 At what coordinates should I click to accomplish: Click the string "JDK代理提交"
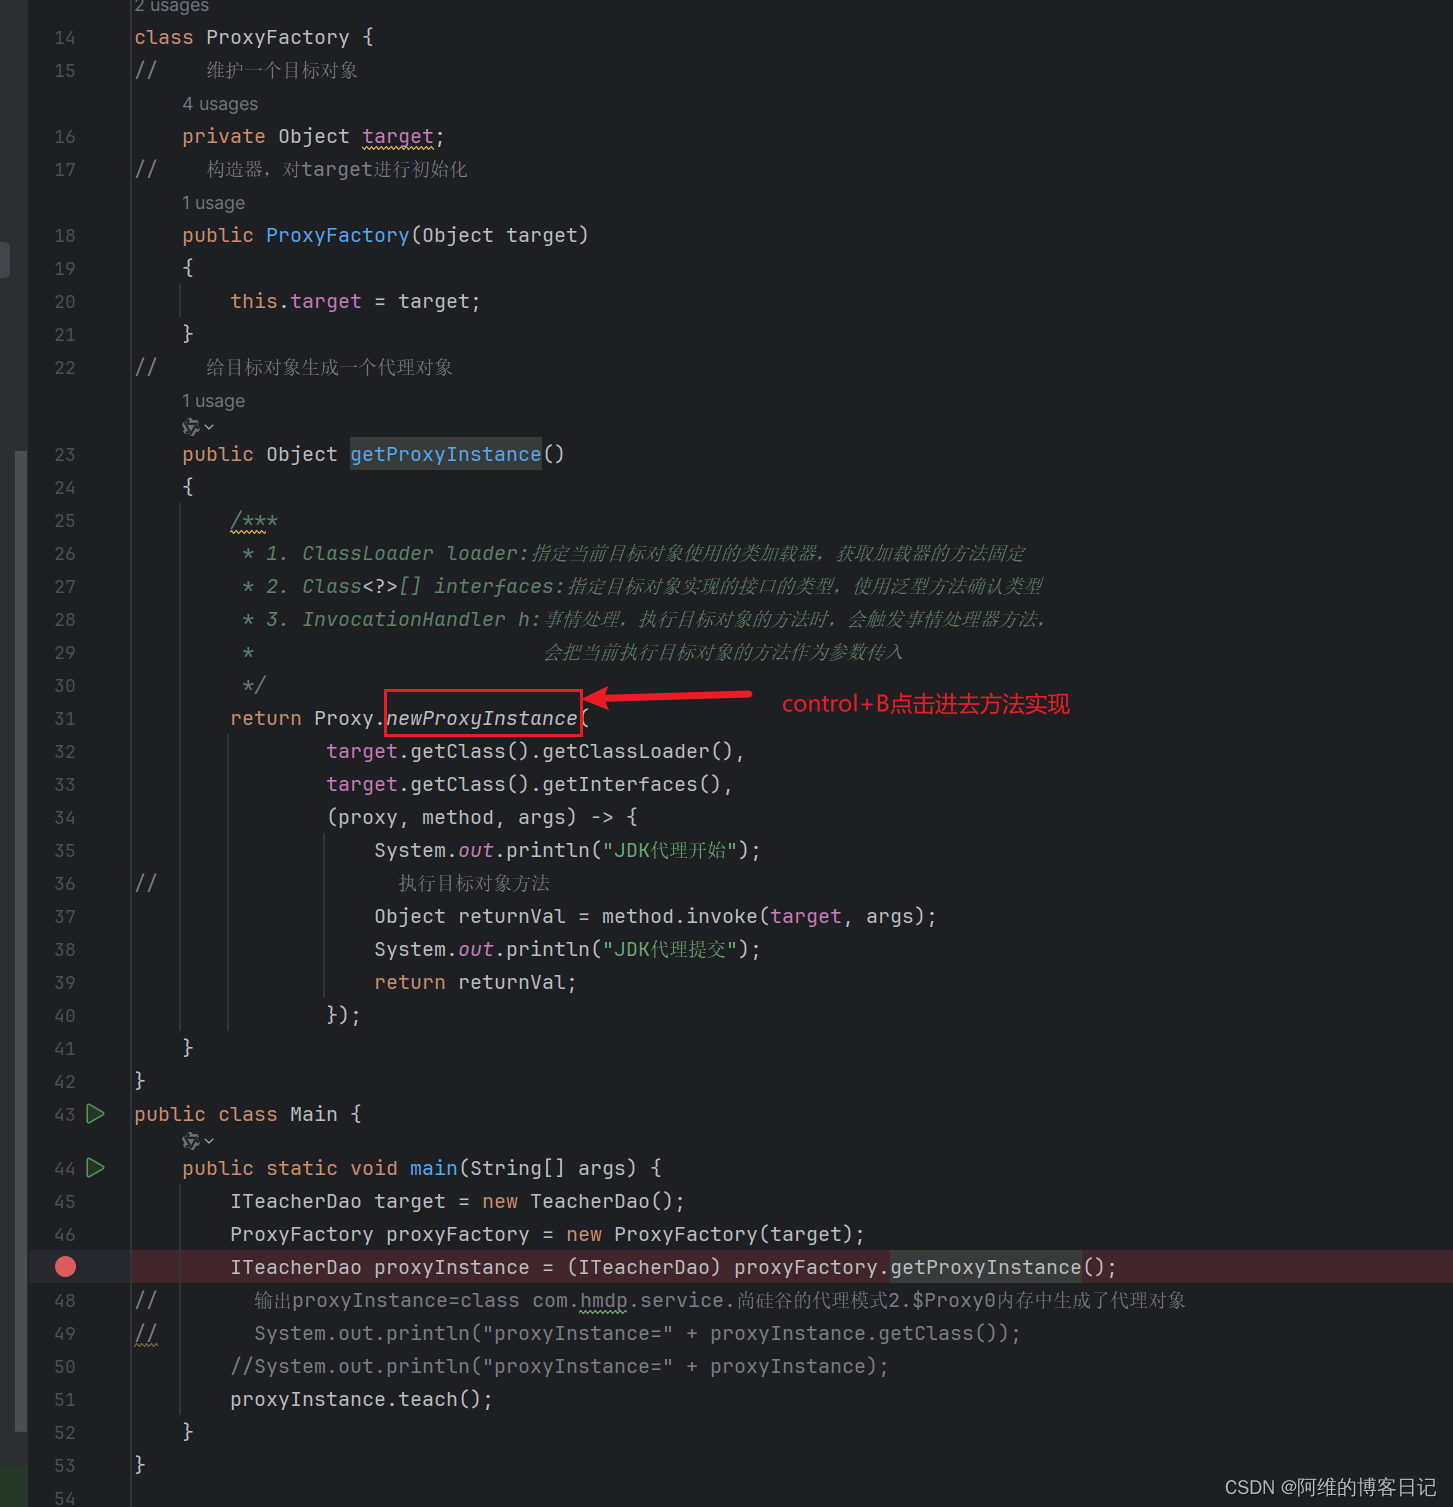pyautogui.click(x=669, y=949)
